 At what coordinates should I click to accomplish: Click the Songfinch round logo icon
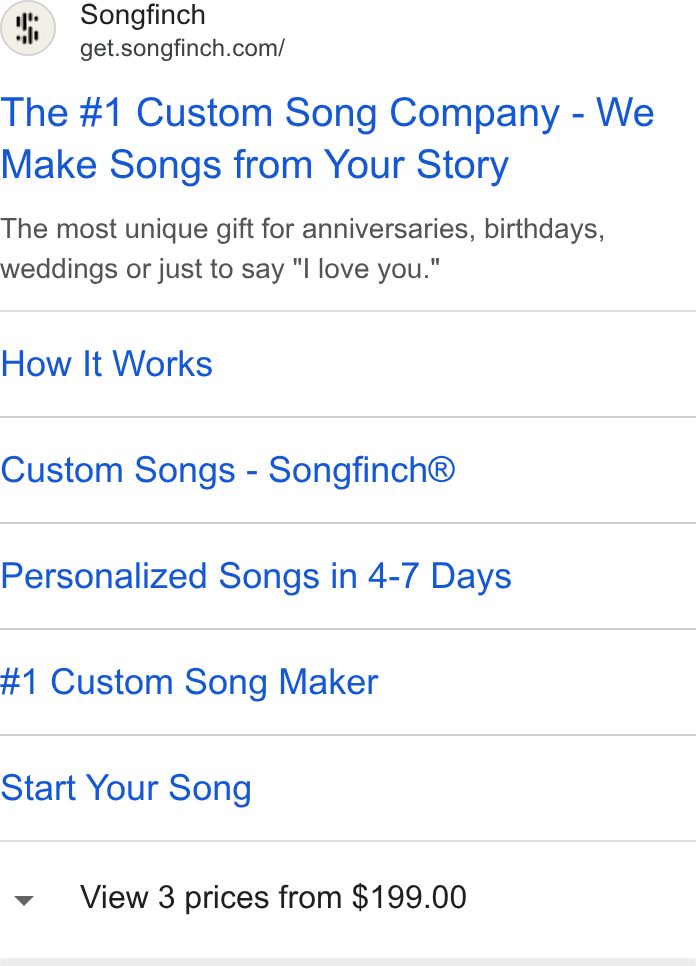point(28,28)
